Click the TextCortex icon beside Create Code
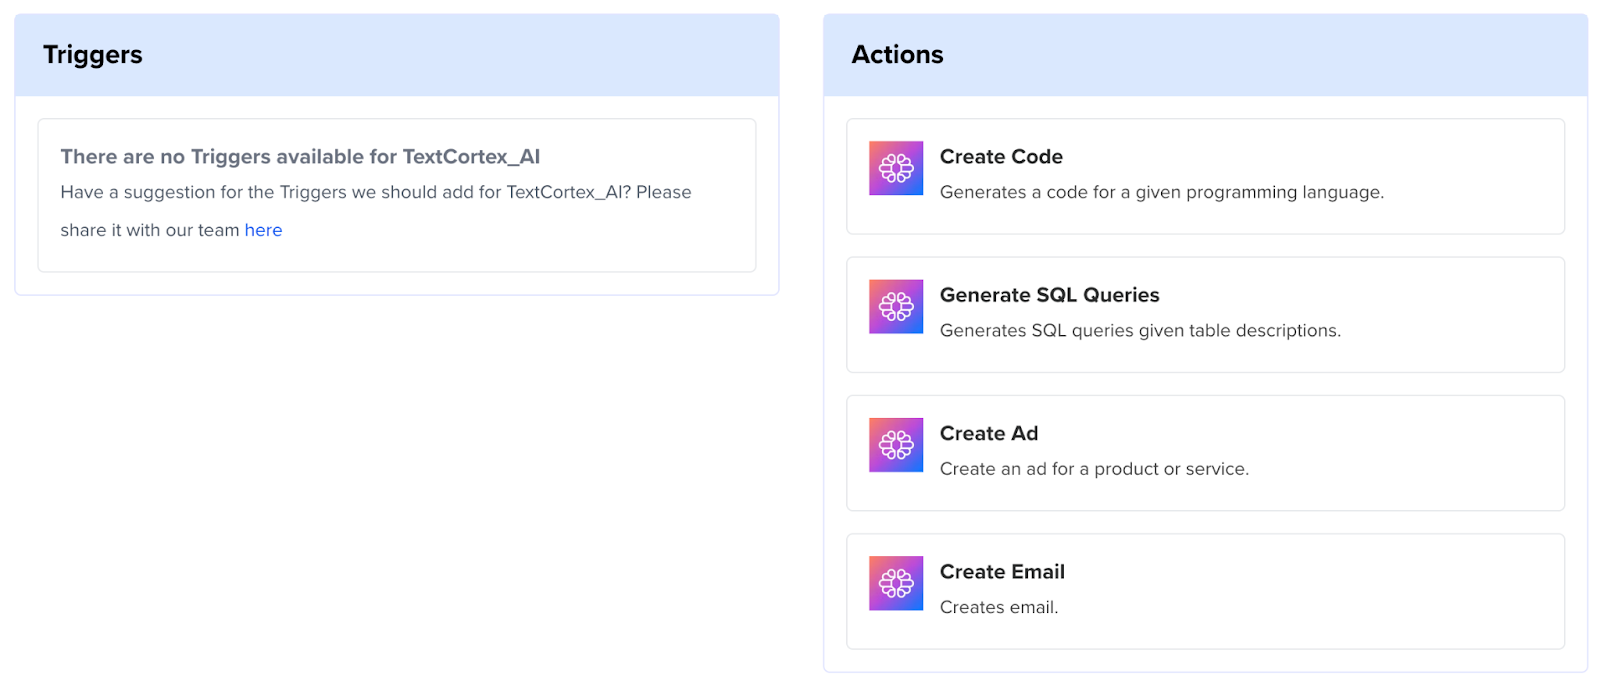The height and width of the screenshot is (681, 1600). pyautogui.click(x=896, y=168)
